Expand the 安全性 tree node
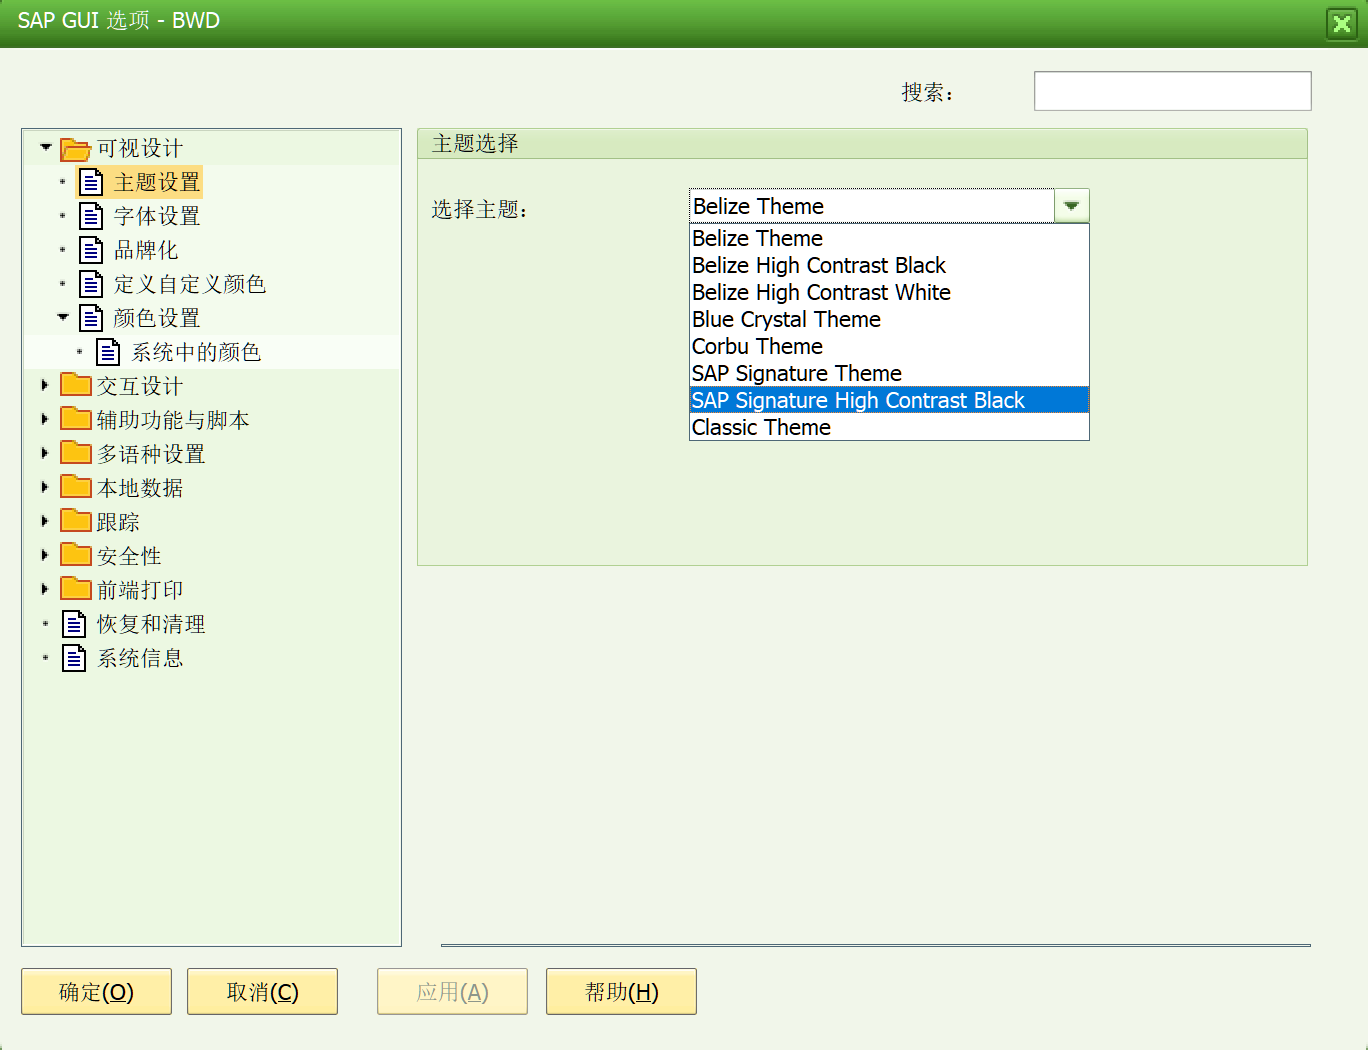The height and width of the screenshot is (1050, 1368). [46, 554]
